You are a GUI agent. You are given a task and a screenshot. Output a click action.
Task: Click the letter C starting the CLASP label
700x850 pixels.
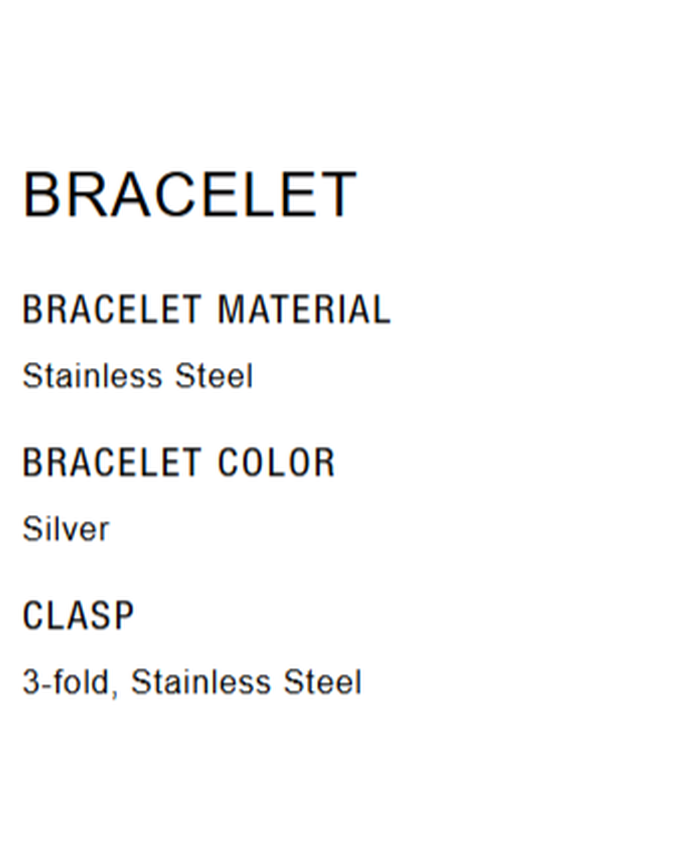pos(32,616)
